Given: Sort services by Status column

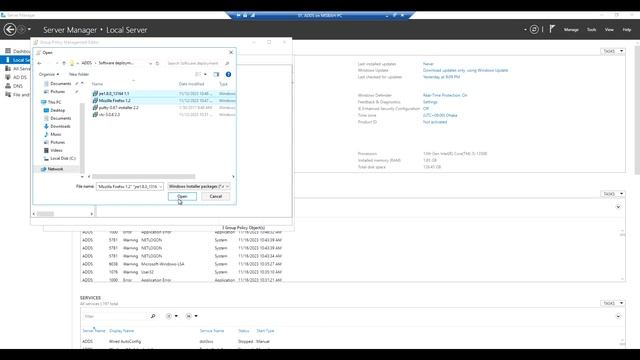Looking at the screenshot, I should pos(244,331).
